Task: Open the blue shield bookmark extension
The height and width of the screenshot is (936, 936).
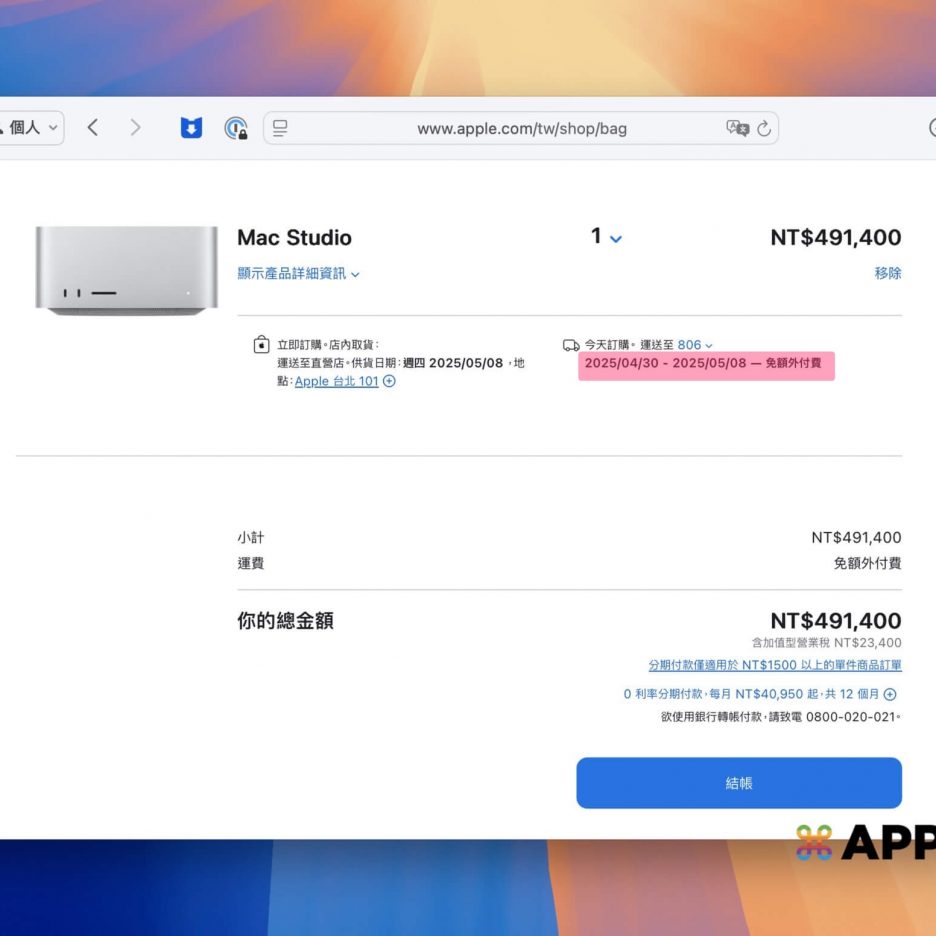Action: (x=191, y=128)
